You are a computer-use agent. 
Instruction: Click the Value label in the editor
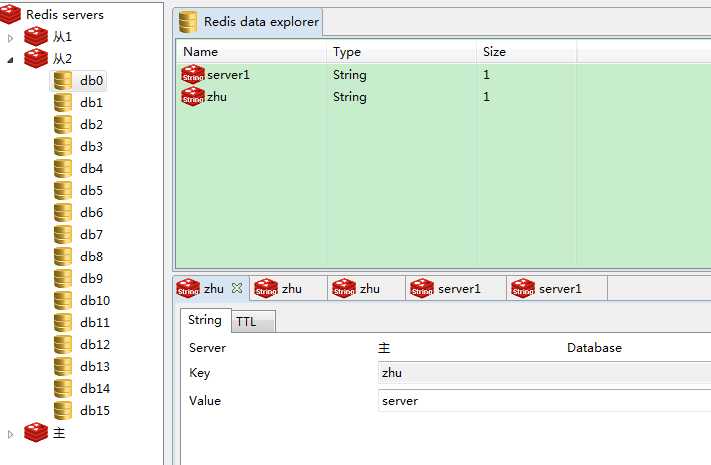coord(205,401)
